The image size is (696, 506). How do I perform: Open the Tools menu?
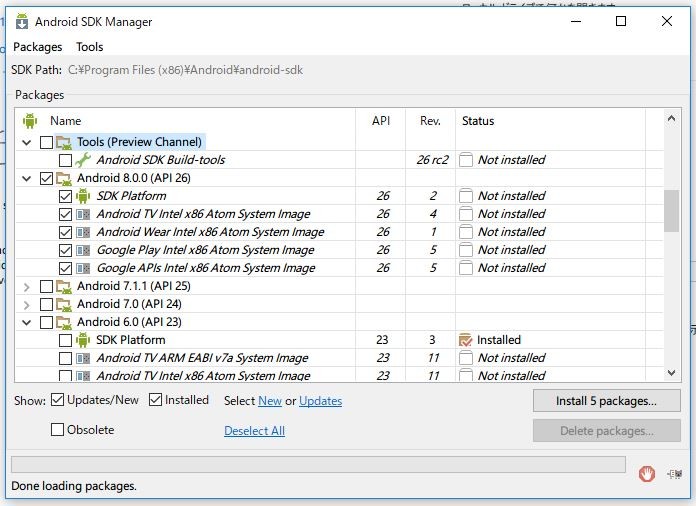[x=90, y=47]
